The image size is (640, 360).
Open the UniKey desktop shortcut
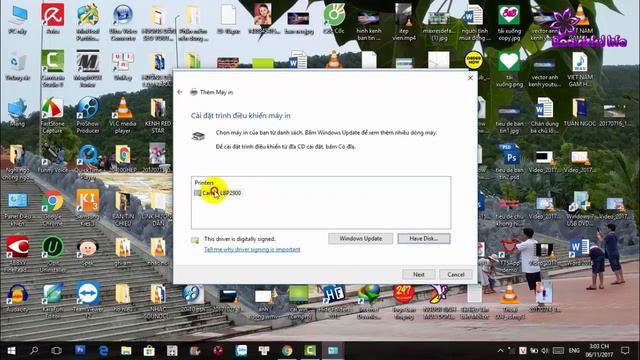pos(123,66)
